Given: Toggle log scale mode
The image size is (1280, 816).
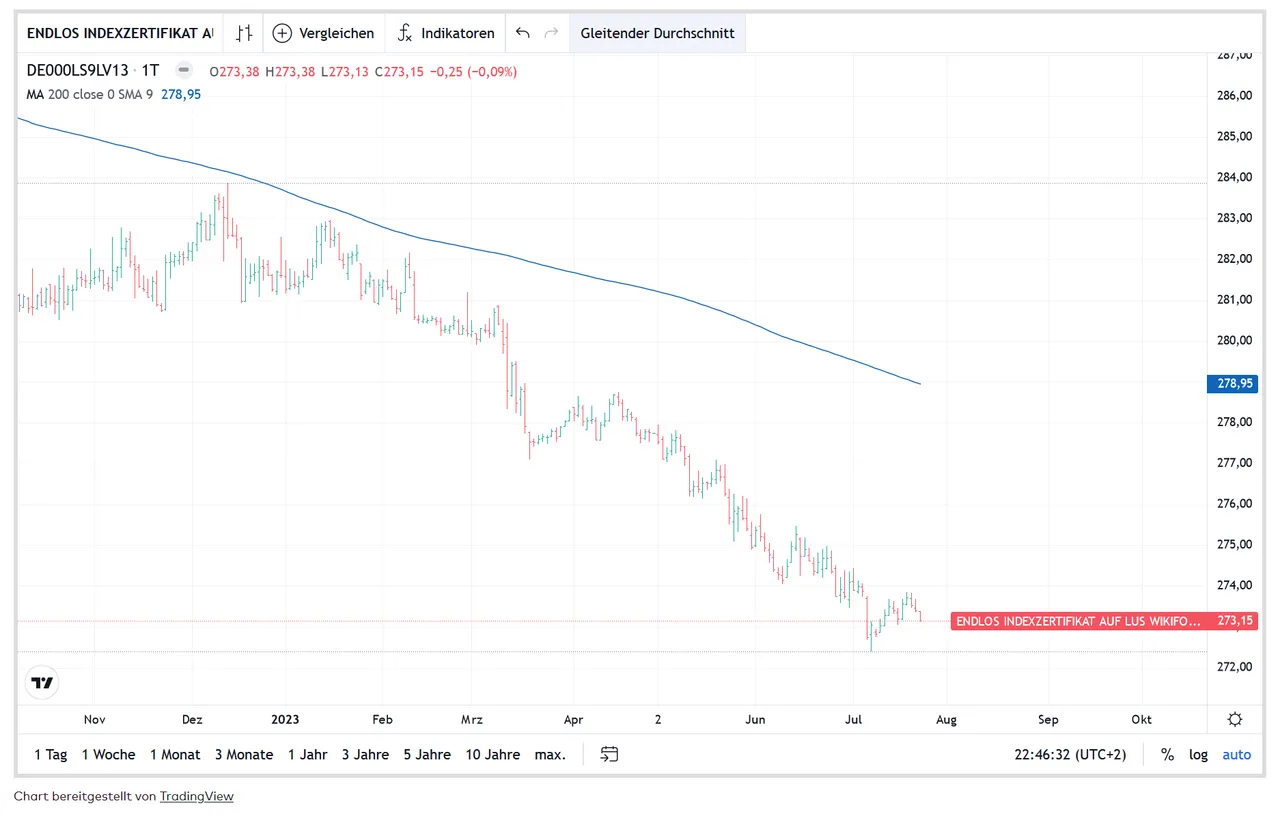Looking at the screenshot, I should click(1198, 755).
